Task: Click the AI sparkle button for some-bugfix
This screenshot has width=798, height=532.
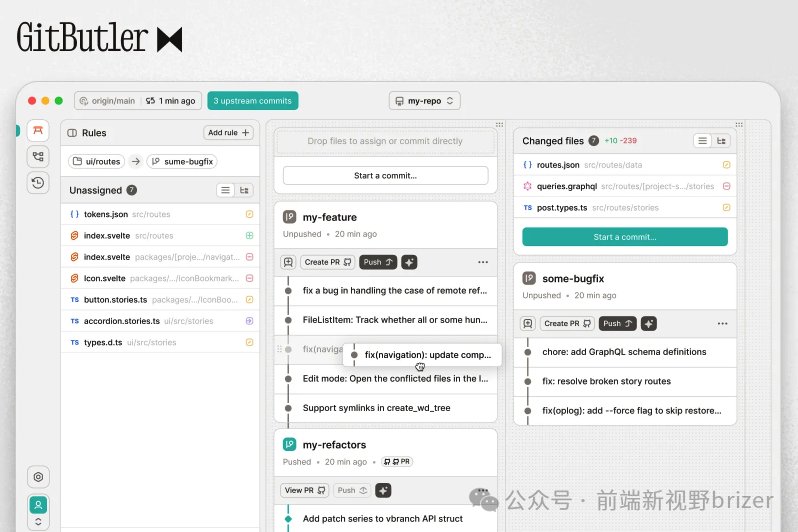Action: [x=649, y=324]
